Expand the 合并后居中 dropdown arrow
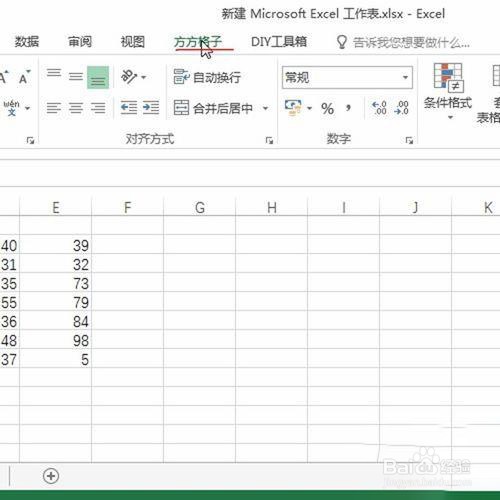This screenshot has width=500, height=500. 265,108
